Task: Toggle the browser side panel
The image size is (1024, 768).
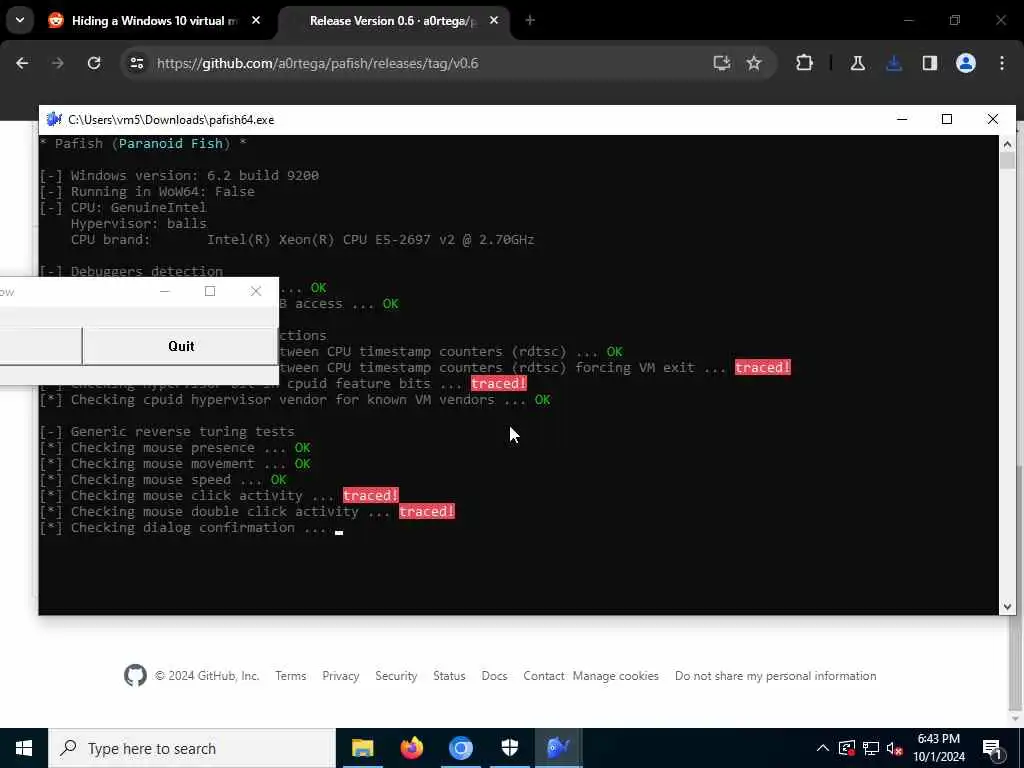Action: pyautogui.click(x=930, y=63)
